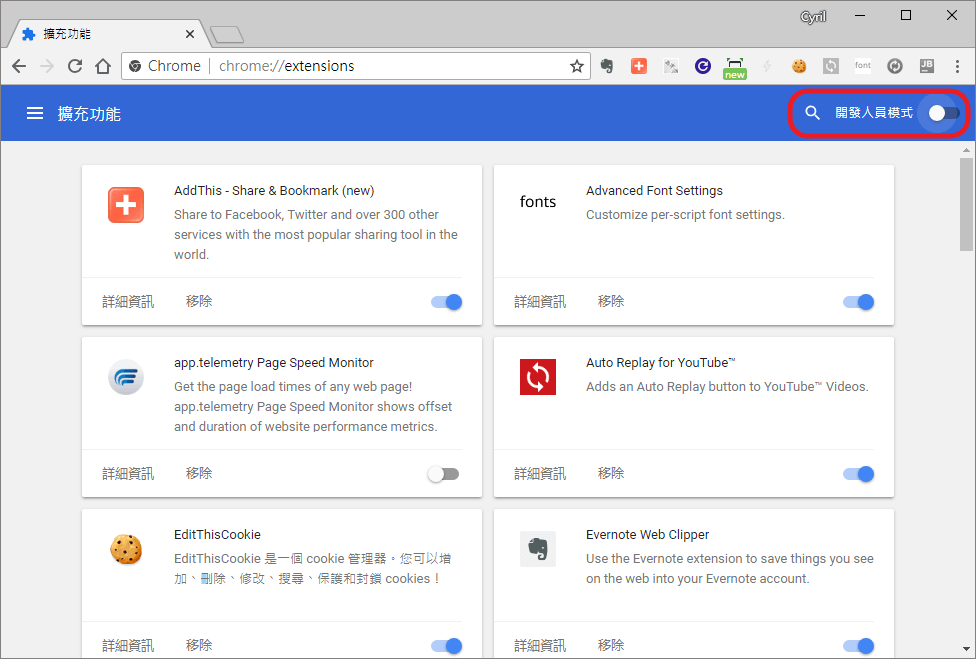Click the browser forward arrow
Screen dimensions: 976x659
tap(47, 66)
